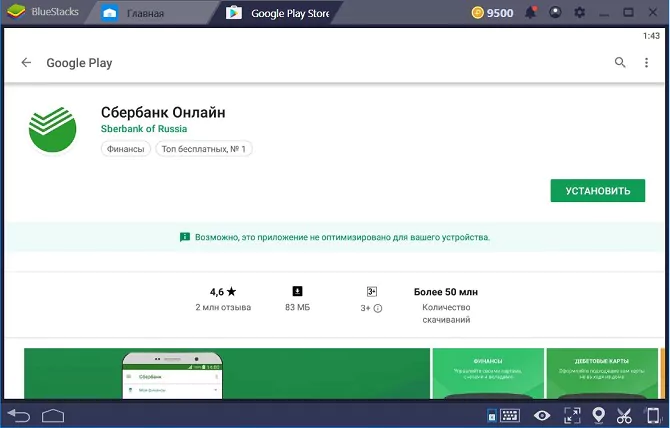The height and width of the screenshot is (428, 670).
Task: Open the Sberbank of Russia developer link
Action: (144, 129)
